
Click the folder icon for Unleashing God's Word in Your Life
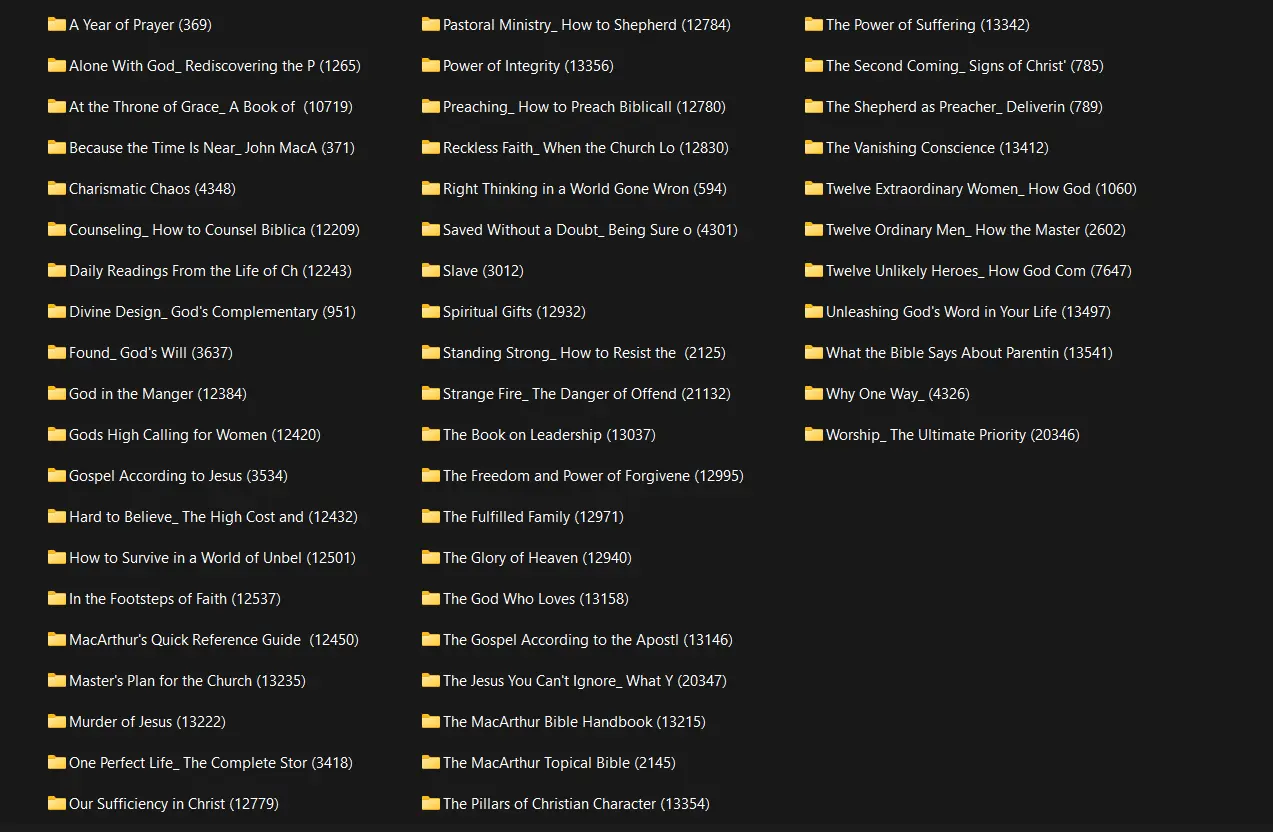pos(814,311)
